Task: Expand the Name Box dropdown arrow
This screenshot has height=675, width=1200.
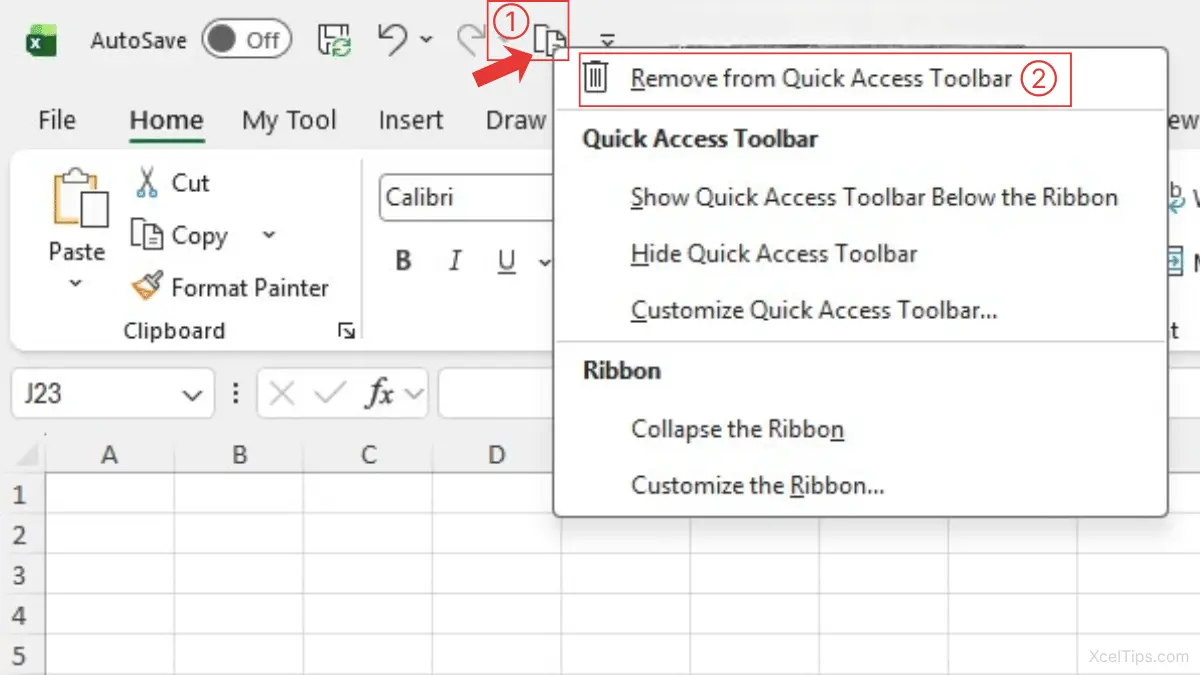Action: pyautogui.click(x=192, y=396)
